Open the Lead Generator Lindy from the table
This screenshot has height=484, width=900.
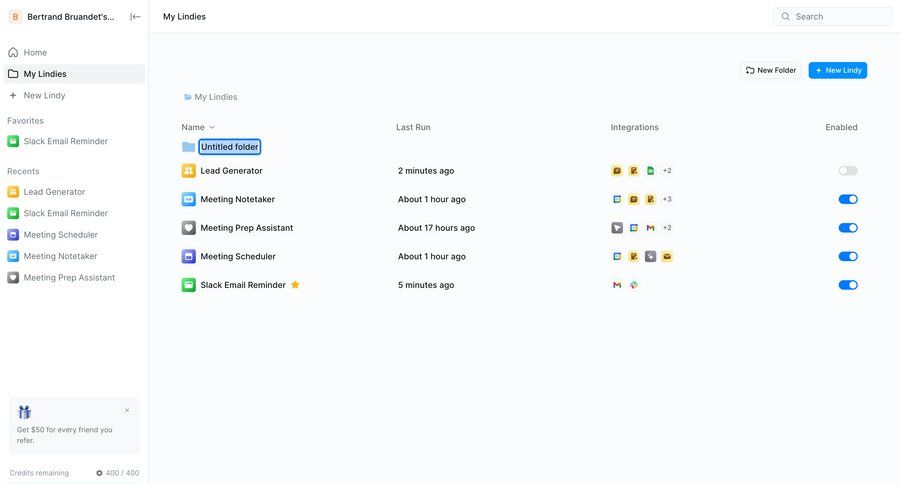coord(231,171)
